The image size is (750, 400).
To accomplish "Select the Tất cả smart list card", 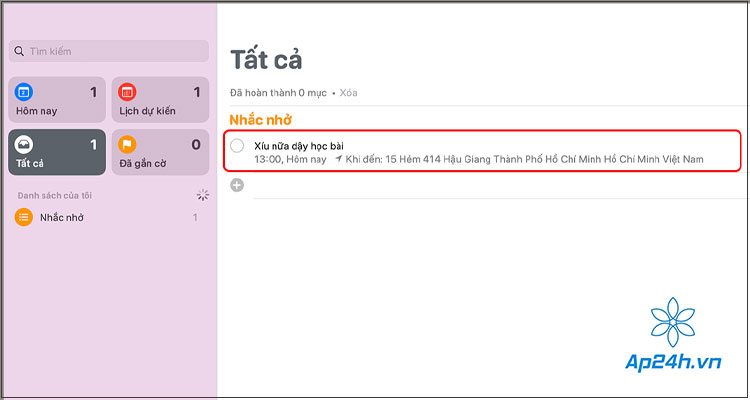I will (x=57, y=152).
